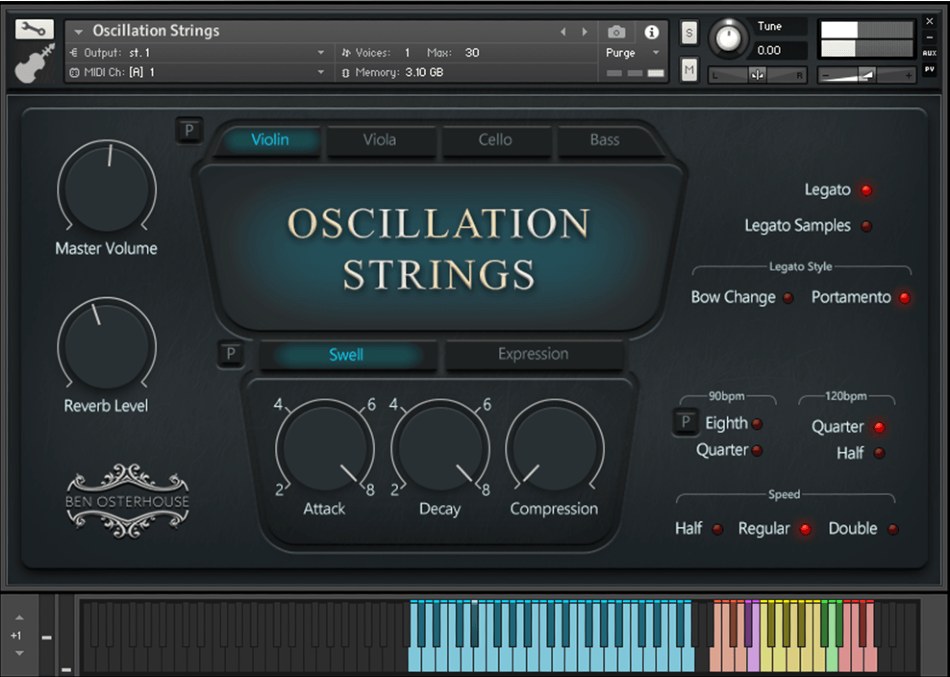The image size is (950, 677).
Task: Solo the instrument with the S icon
Action: (689, 33)
